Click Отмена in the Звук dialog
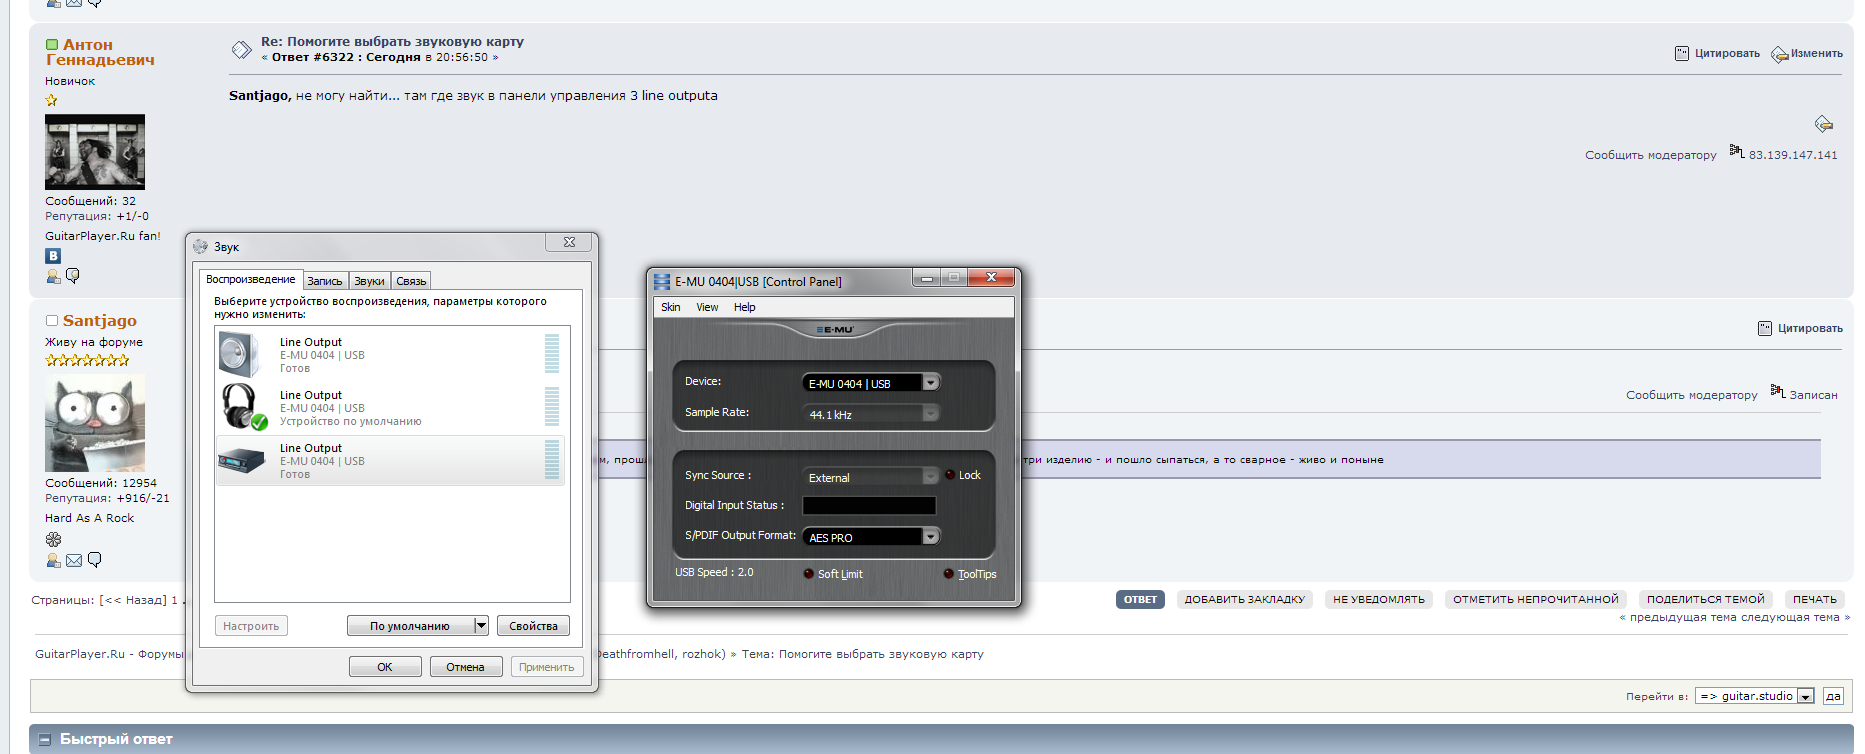Viewport: 1865px width, 754px height. tap(466, 667)
